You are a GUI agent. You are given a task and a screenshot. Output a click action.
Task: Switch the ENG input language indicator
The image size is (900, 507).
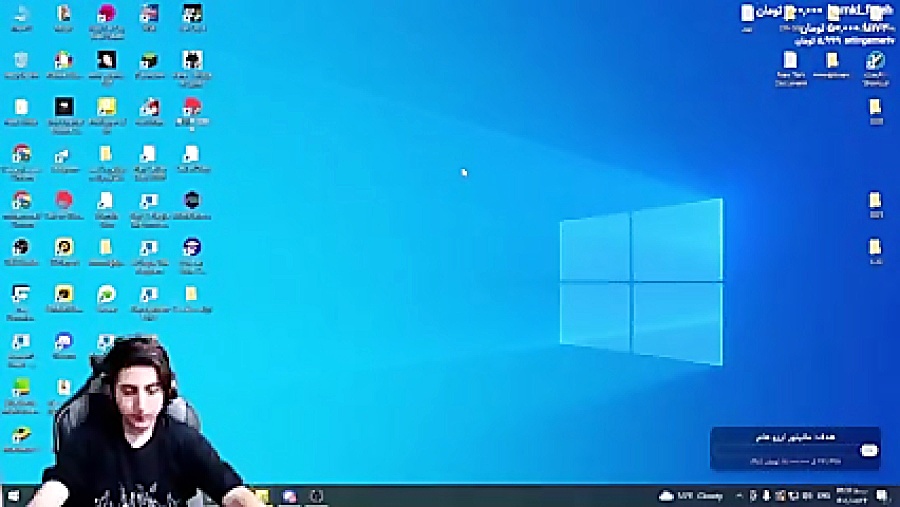(x=824, y=496)
